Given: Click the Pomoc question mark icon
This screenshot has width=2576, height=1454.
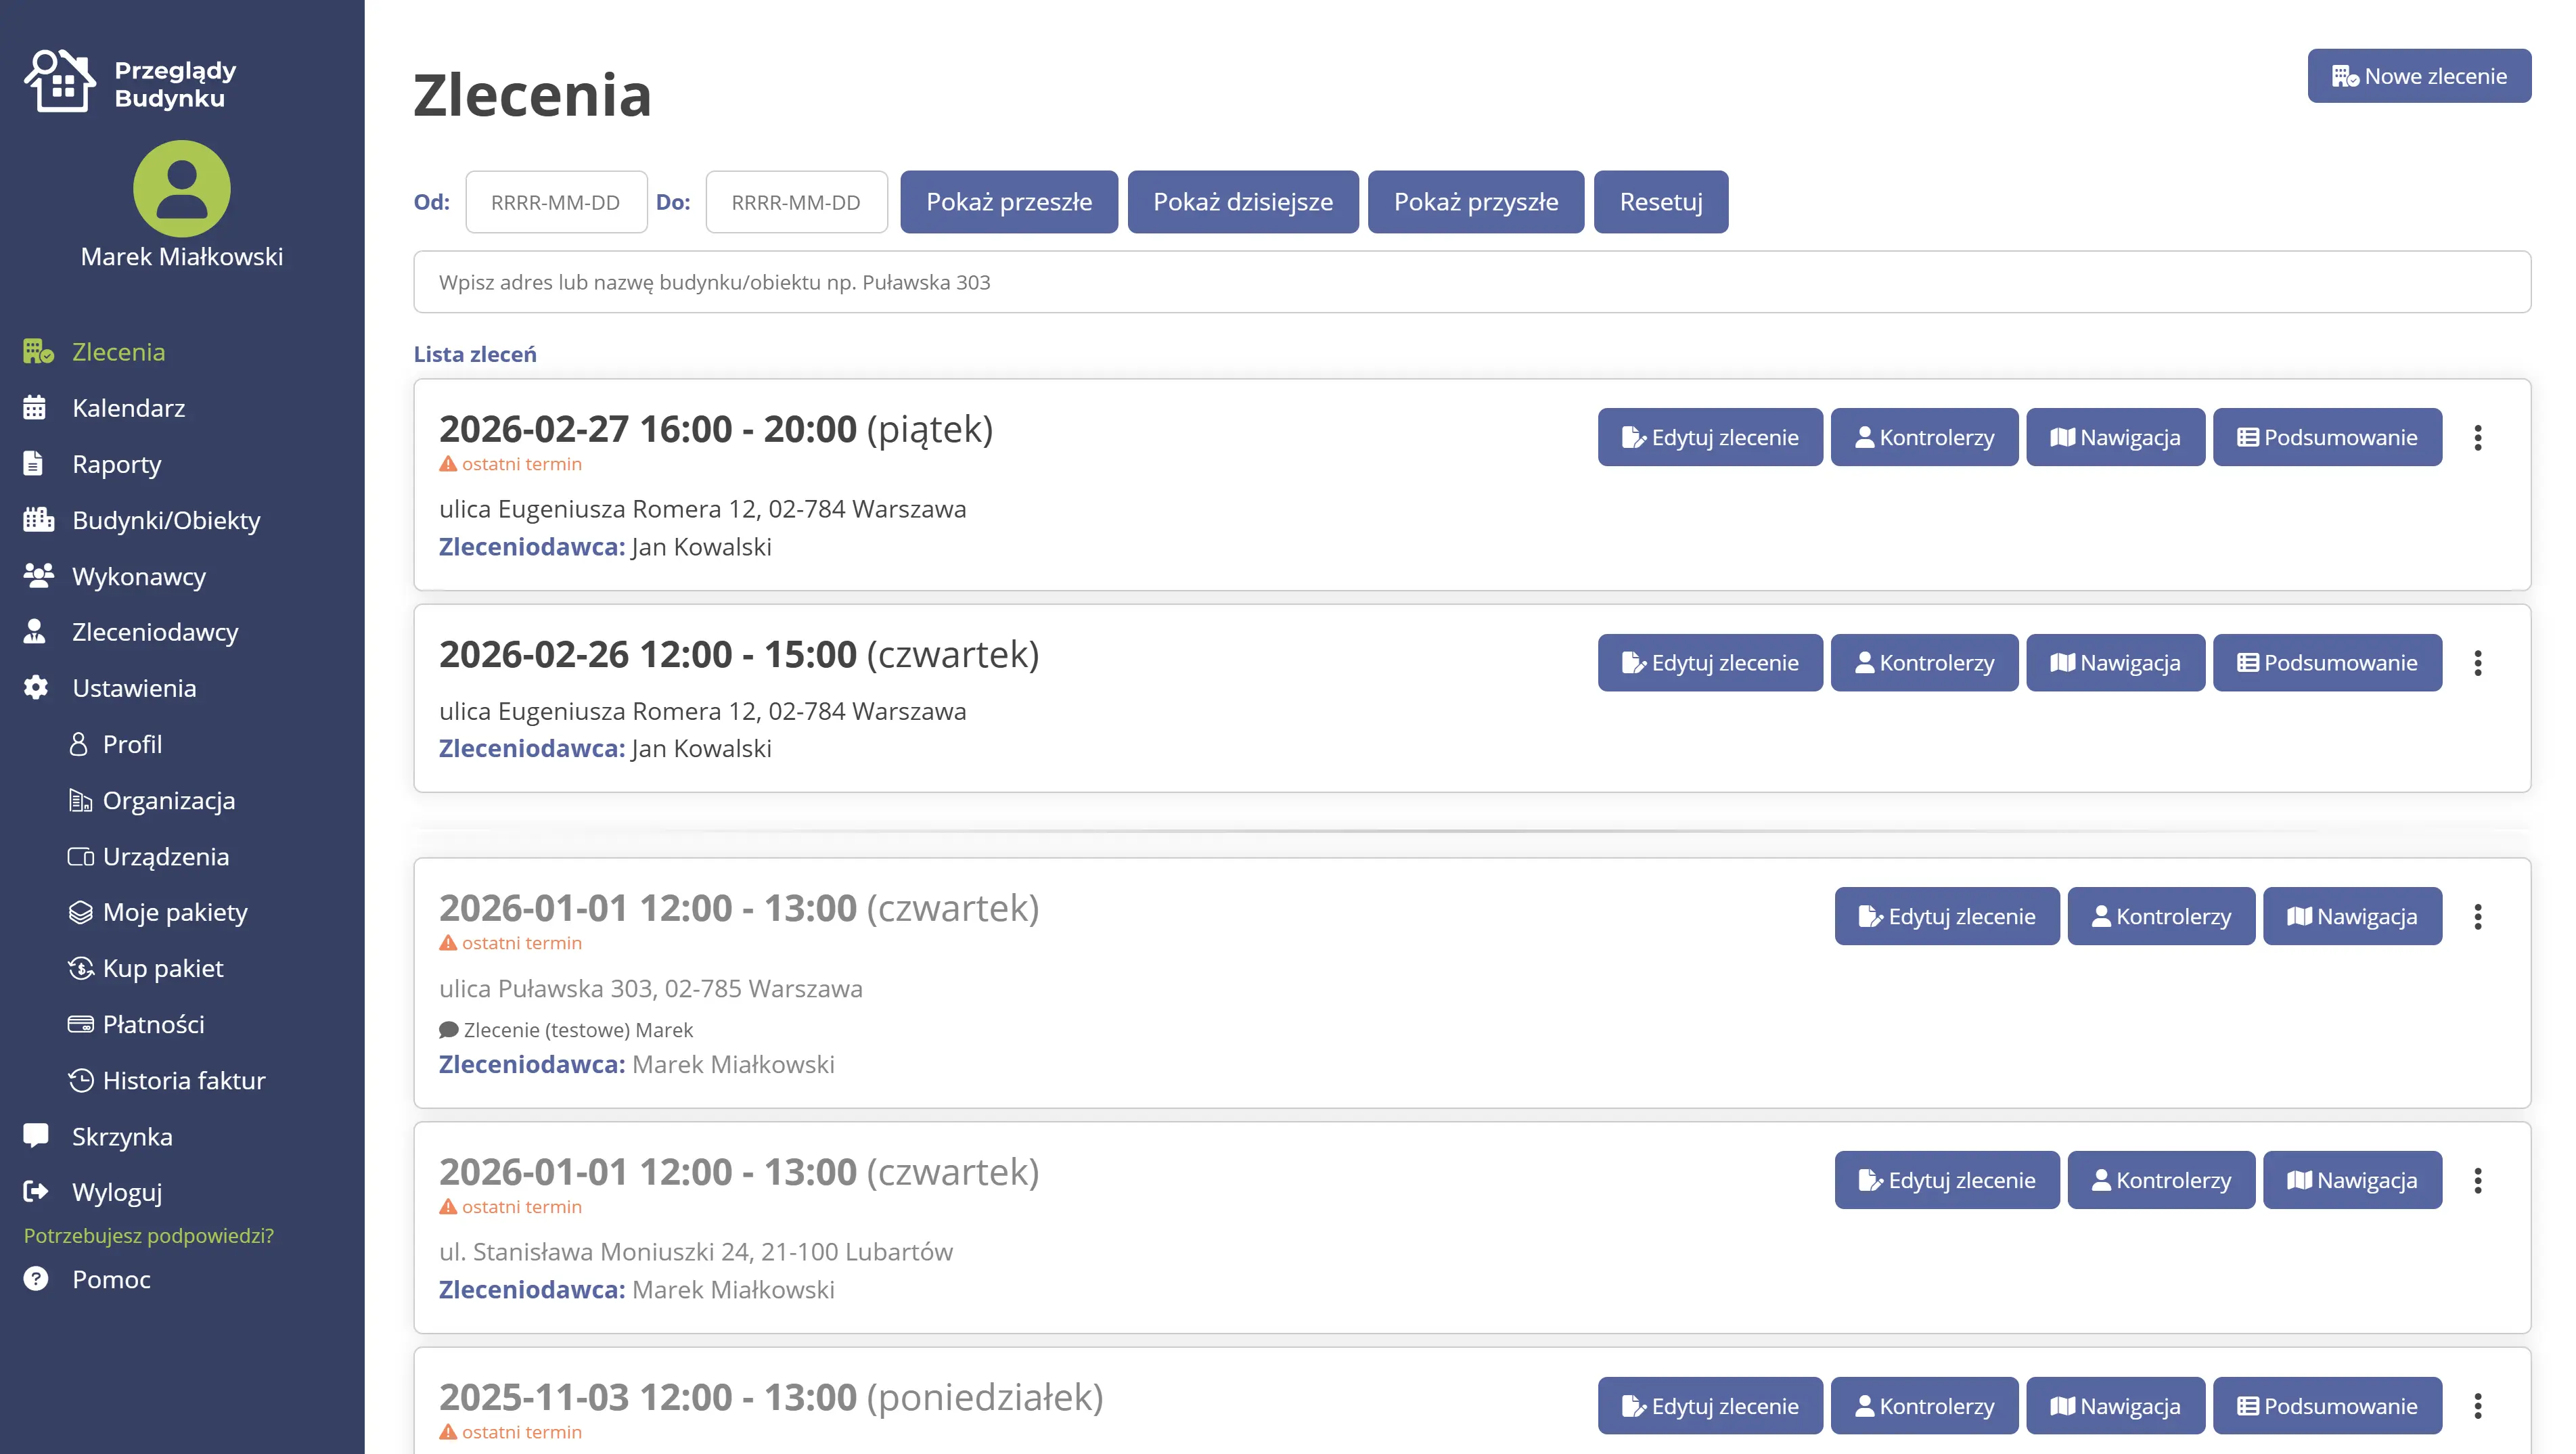Looking at the screenshot, I should (x=36, y=1279).
